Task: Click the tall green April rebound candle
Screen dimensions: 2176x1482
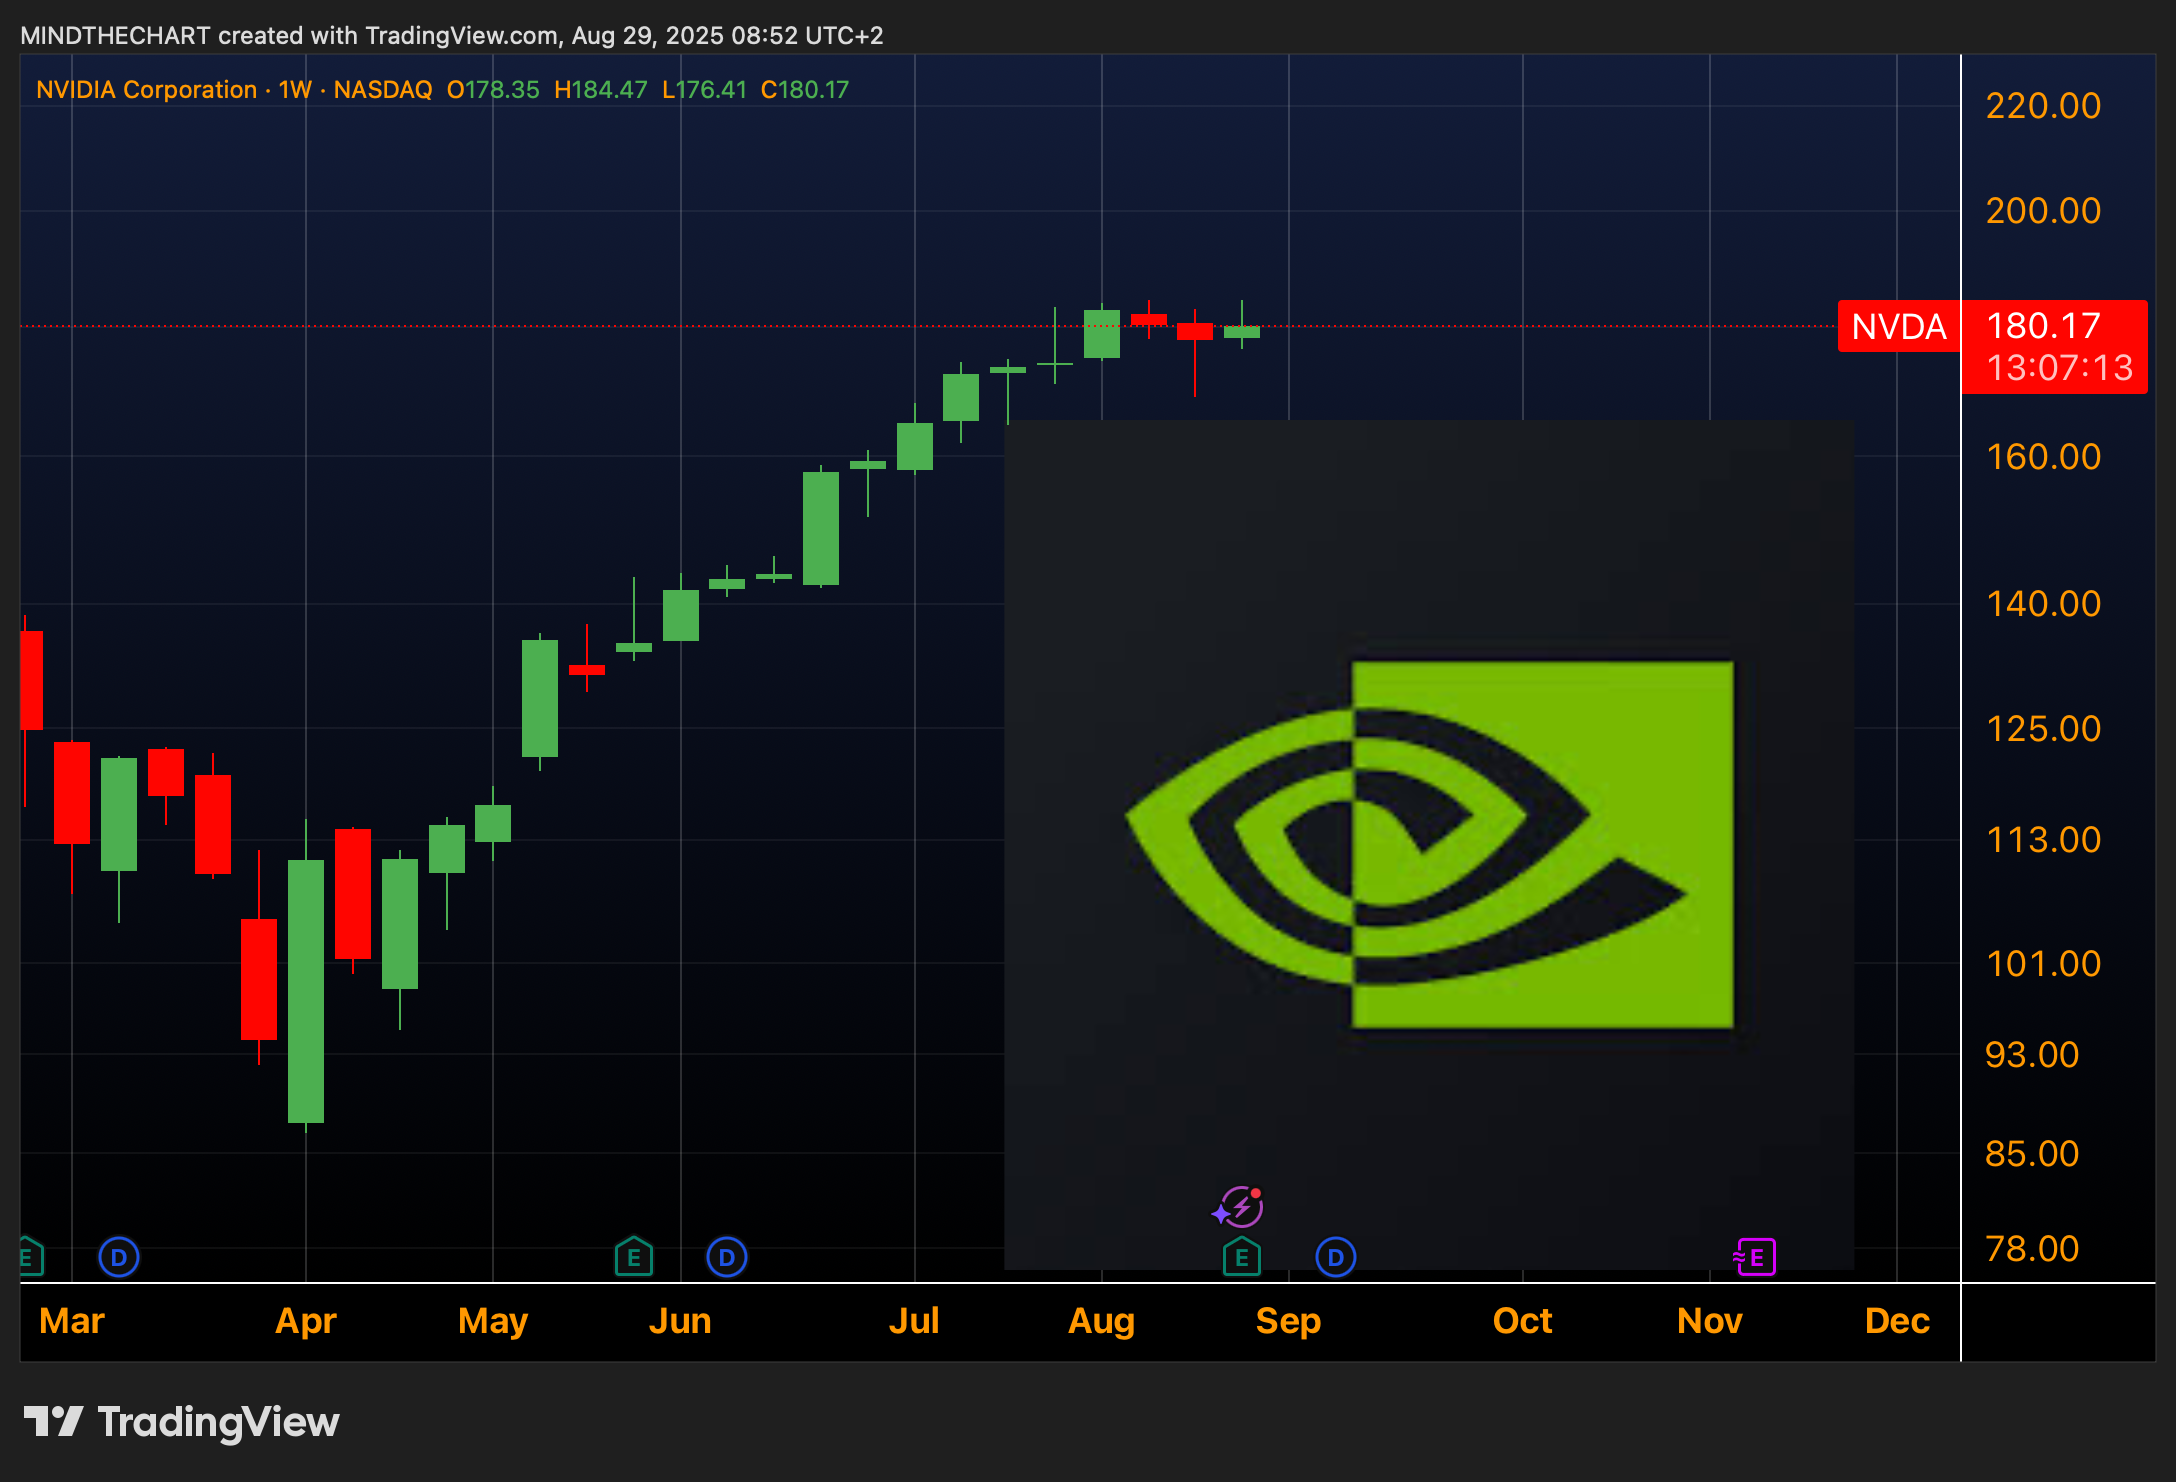Action: (x=306, y=990)
